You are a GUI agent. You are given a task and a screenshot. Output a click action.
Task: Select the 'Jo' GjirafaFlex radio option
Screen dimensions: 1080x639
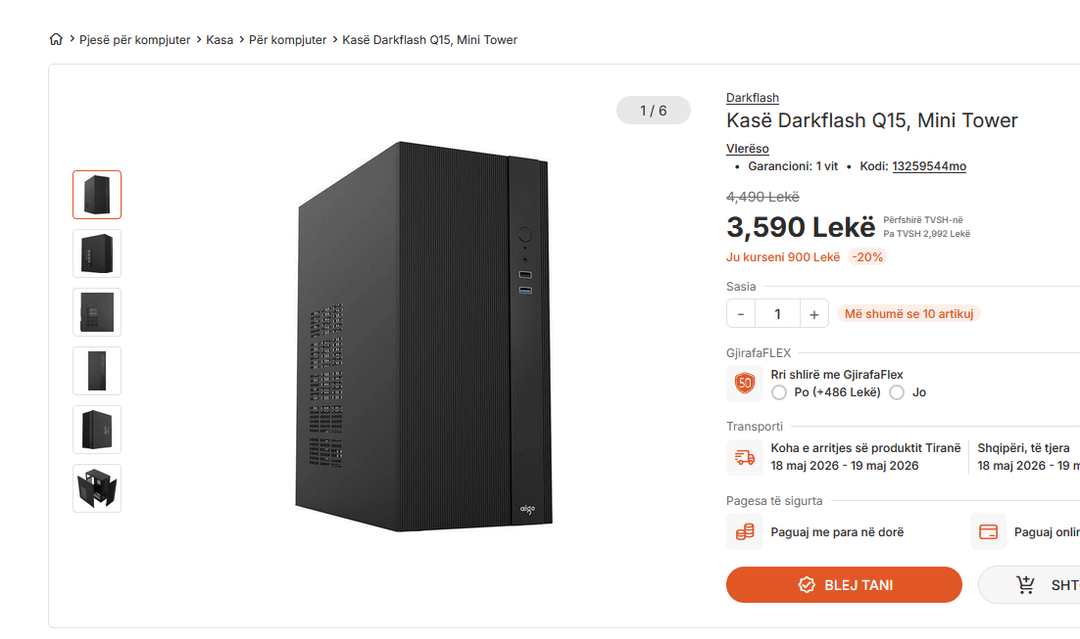tap(897, 392)
